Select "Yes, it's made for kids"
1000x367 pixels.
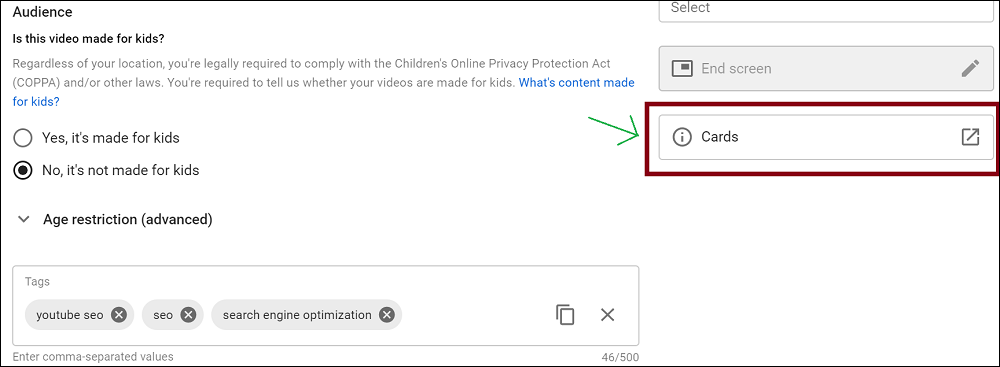[23, 138]
